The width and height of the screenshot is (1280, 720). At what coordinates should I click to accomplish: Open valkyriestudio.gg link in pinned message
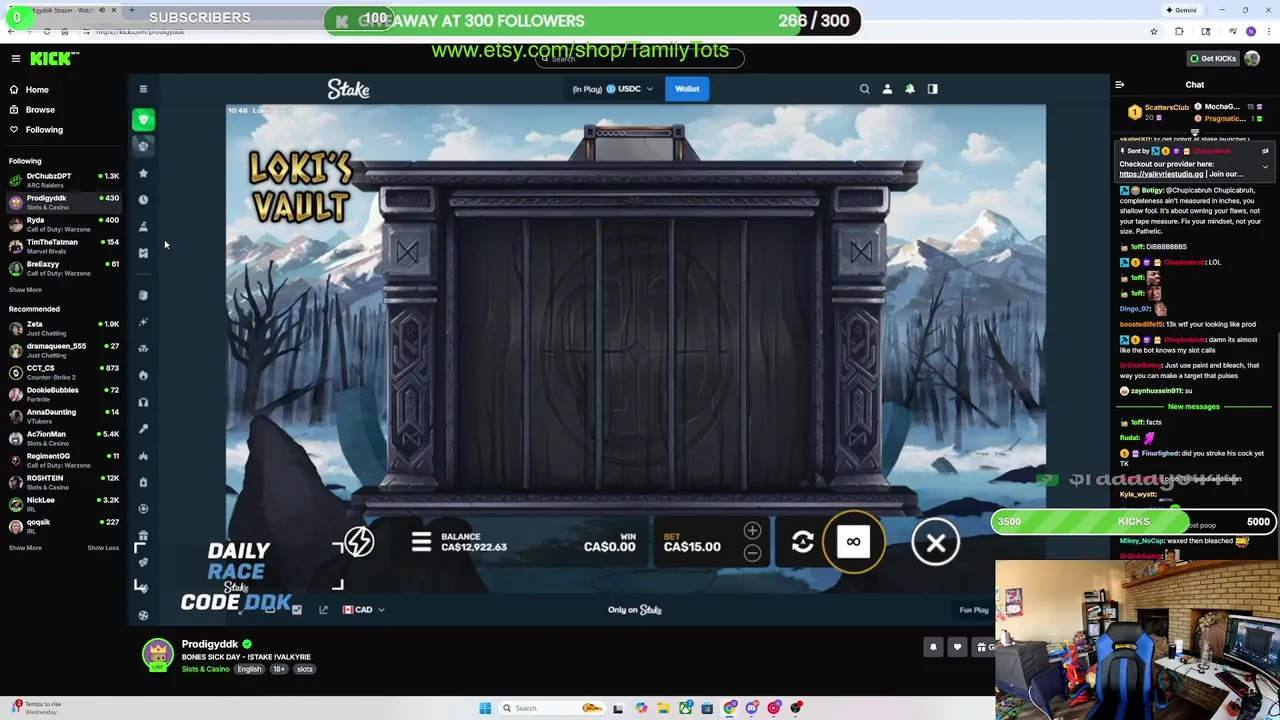1161,174
